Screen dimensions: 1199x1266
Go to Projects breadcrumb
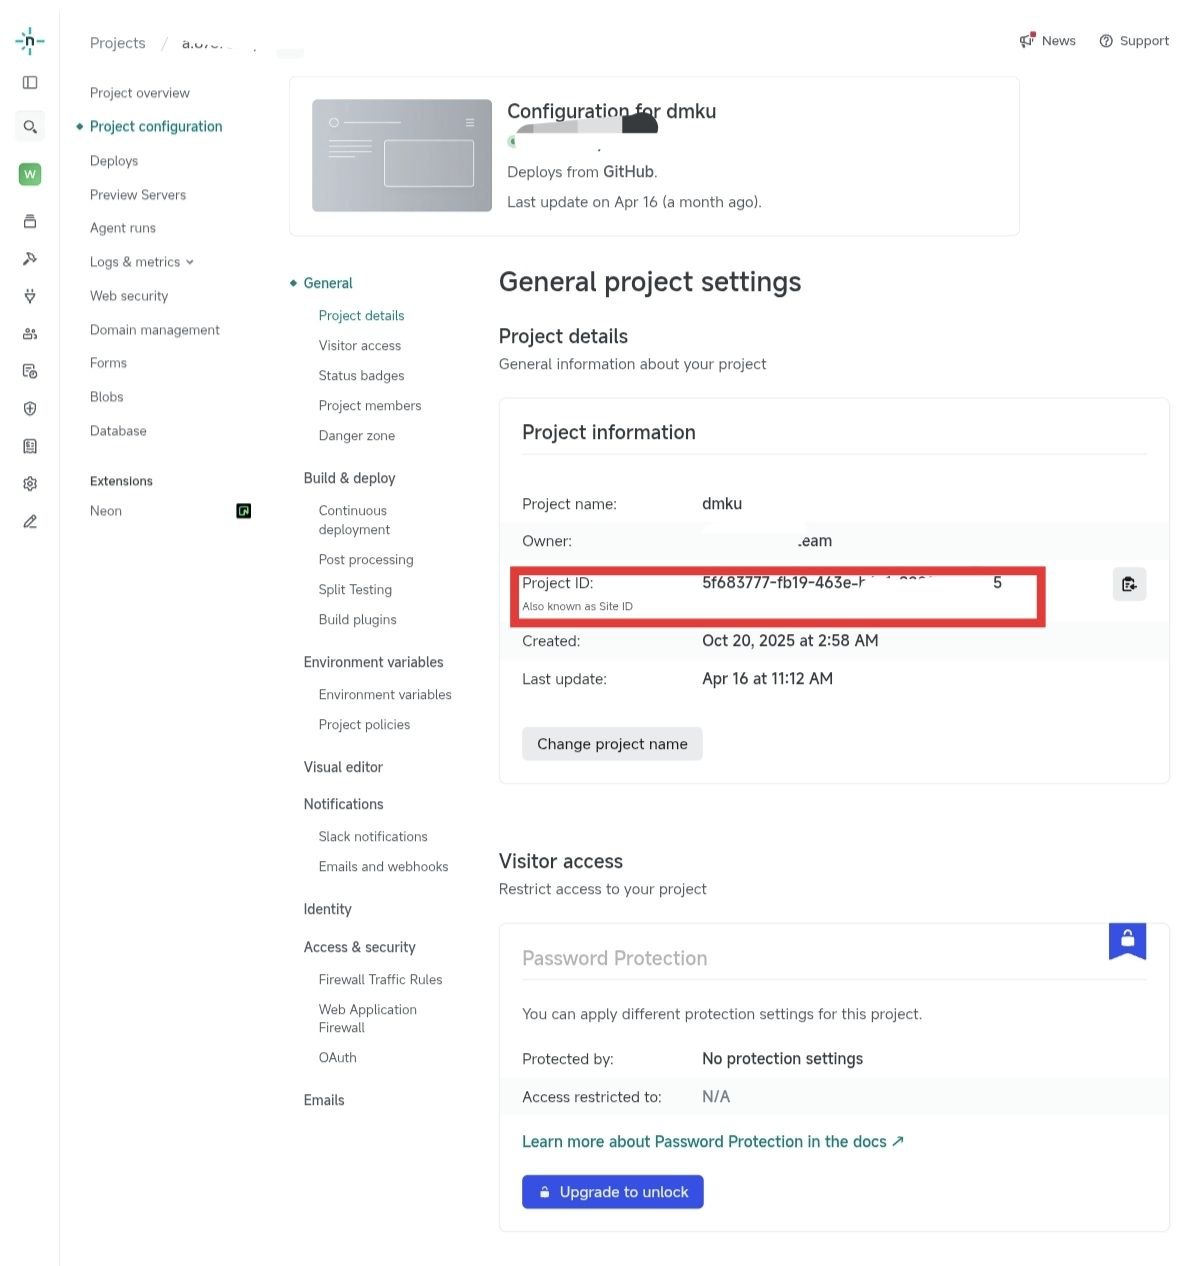118,43
